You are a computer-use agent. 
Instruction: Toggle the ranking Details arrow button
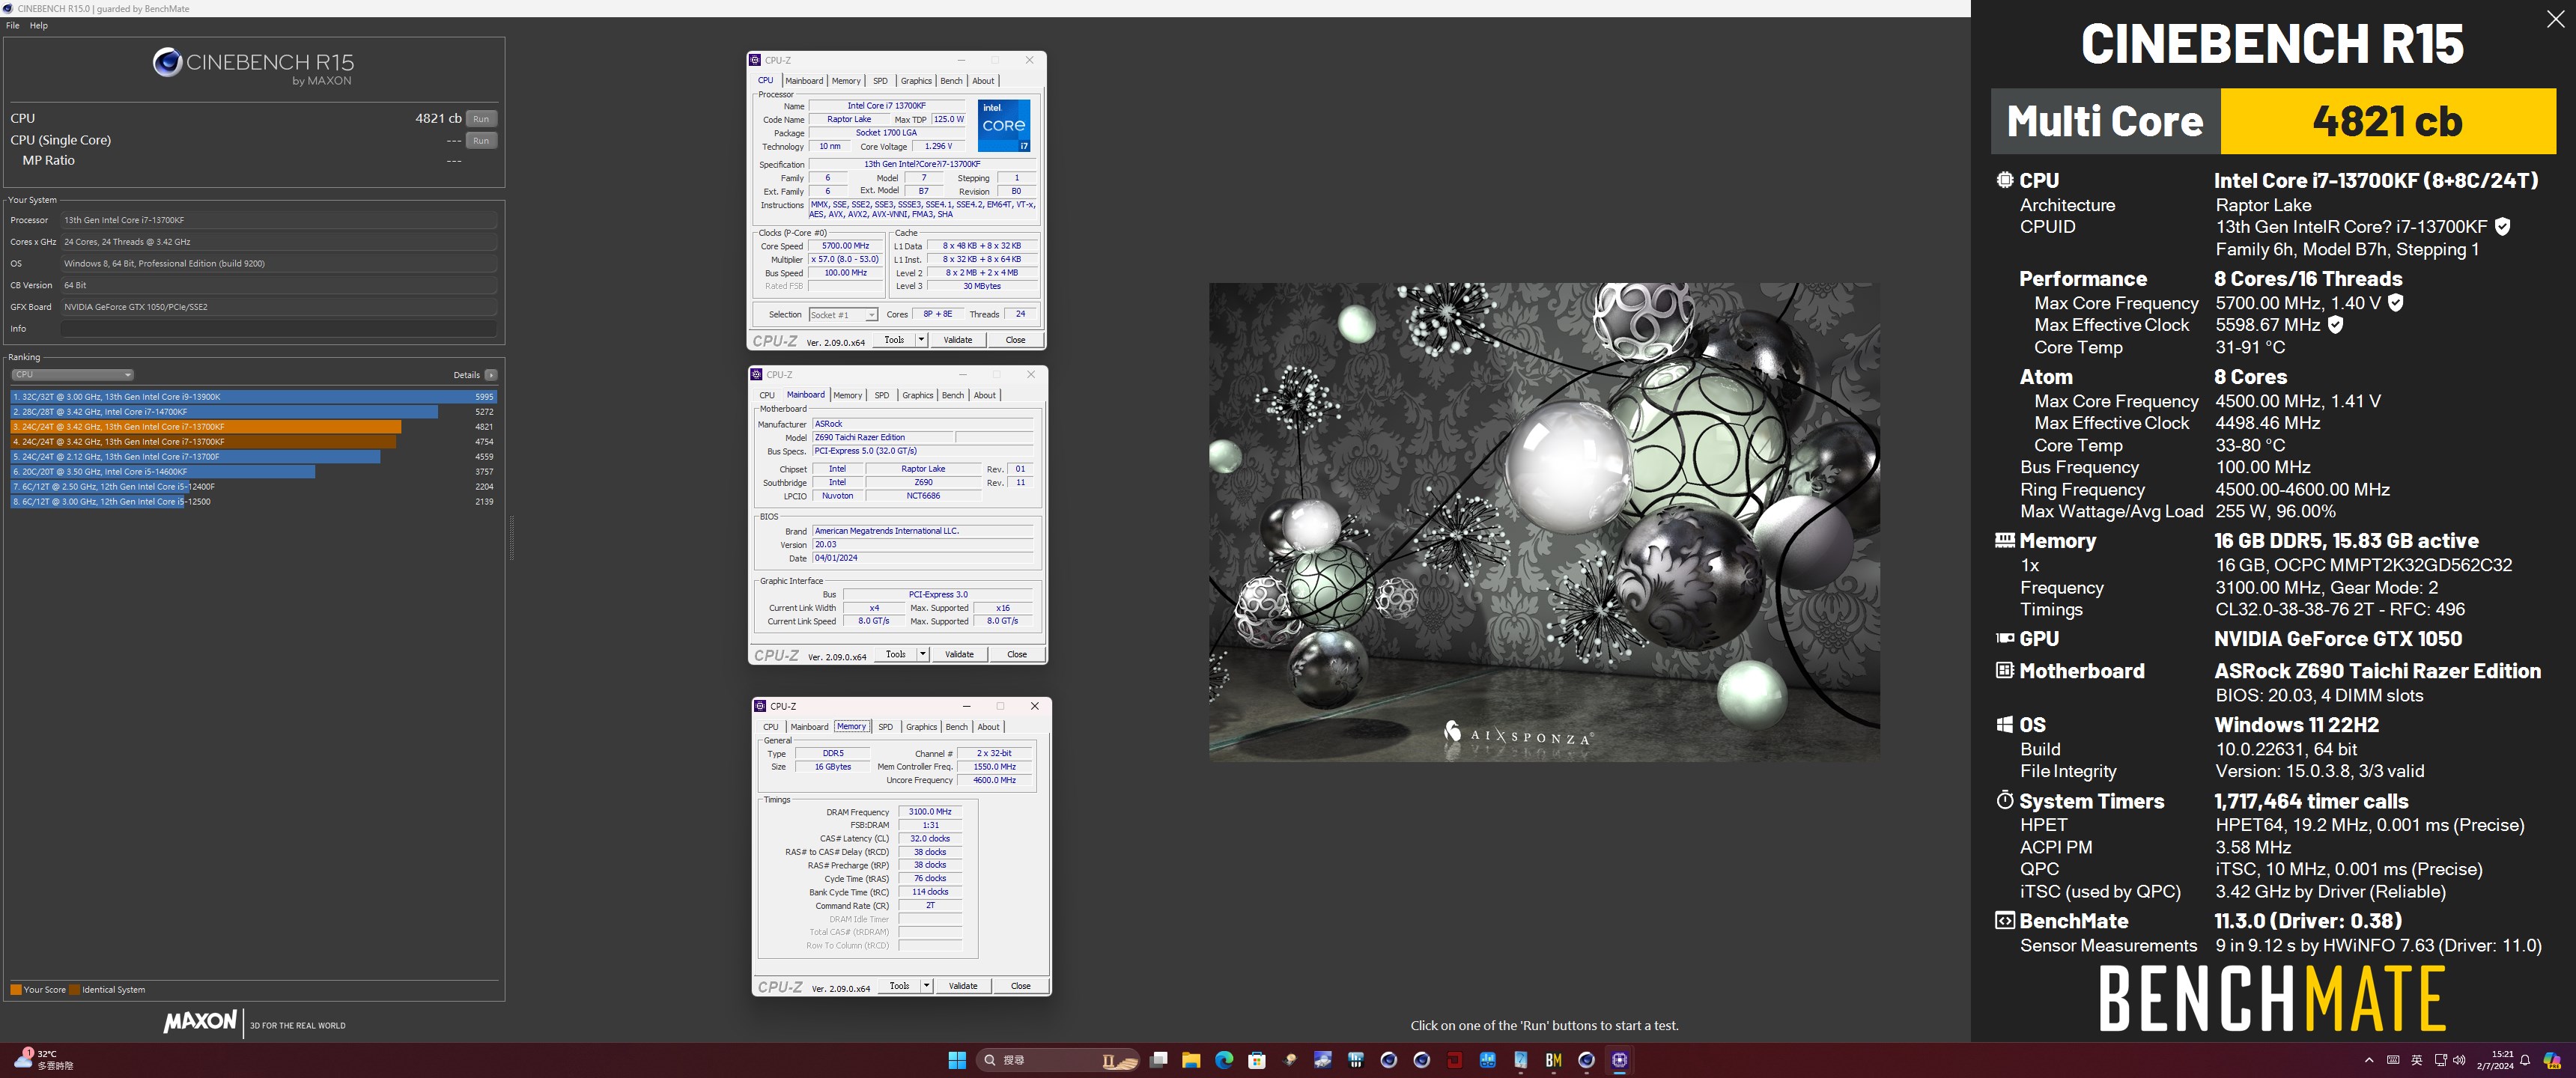[491, 375]
